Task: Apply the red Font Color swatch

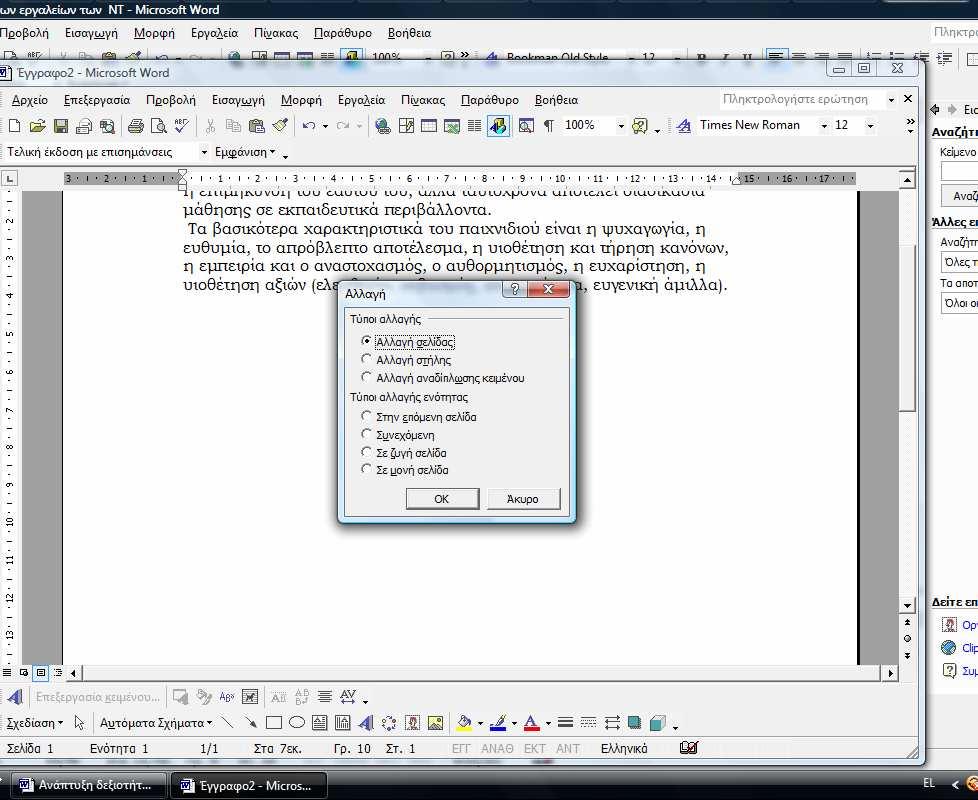Action: 531,723
